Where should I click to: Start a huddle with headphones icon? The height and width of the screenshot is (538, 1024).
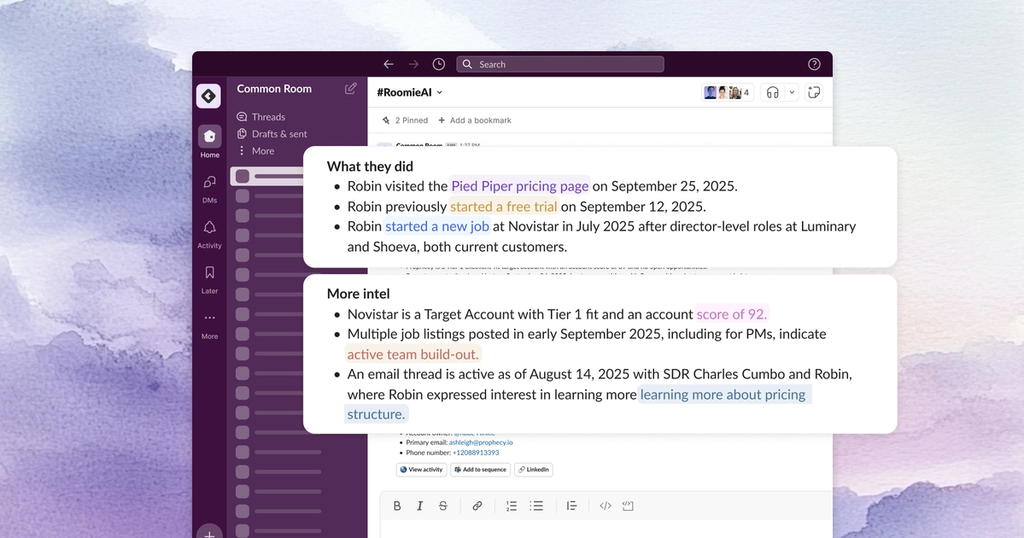coord(773,93)
